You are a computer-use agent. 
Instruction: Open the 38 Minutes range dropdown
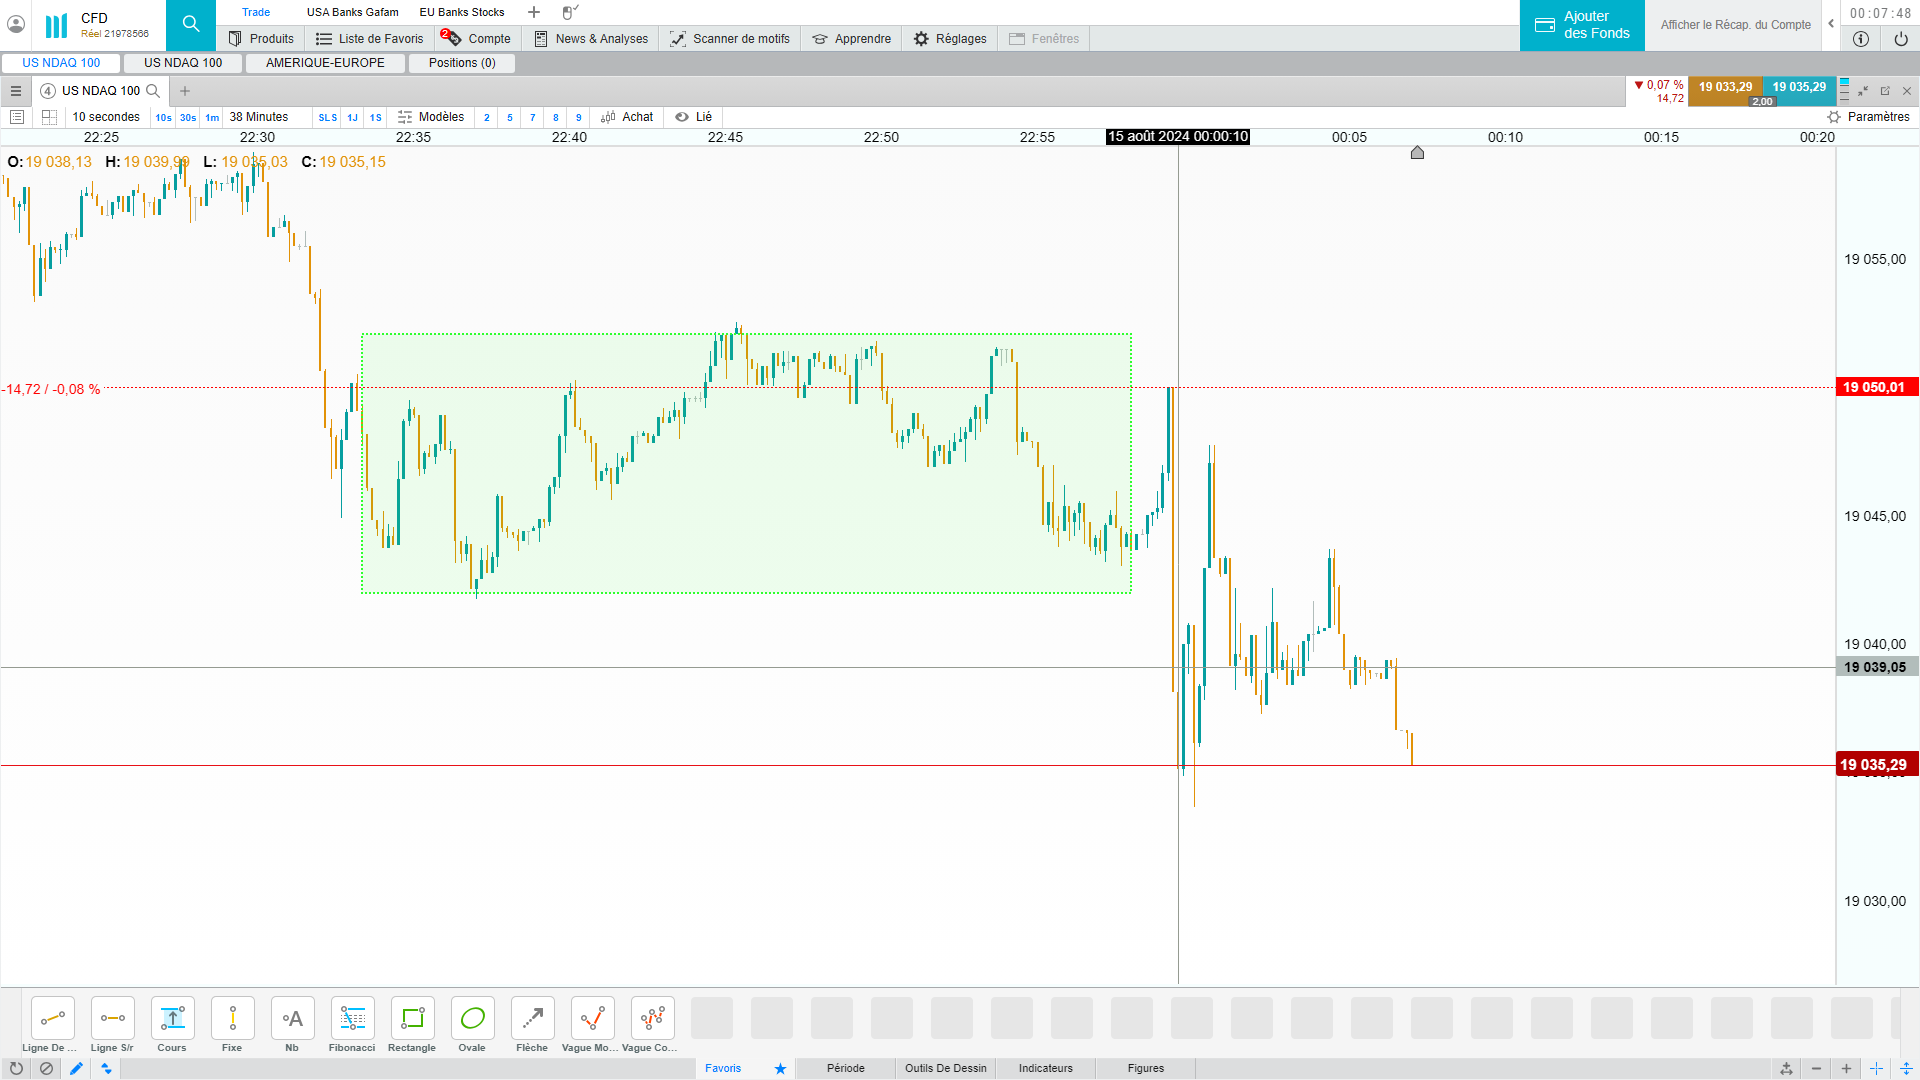click(259, 117)
